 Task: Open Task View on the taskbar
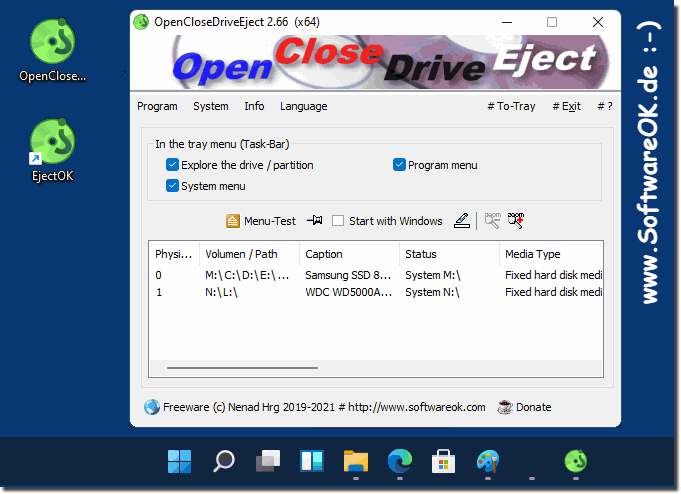click(268, 461)
